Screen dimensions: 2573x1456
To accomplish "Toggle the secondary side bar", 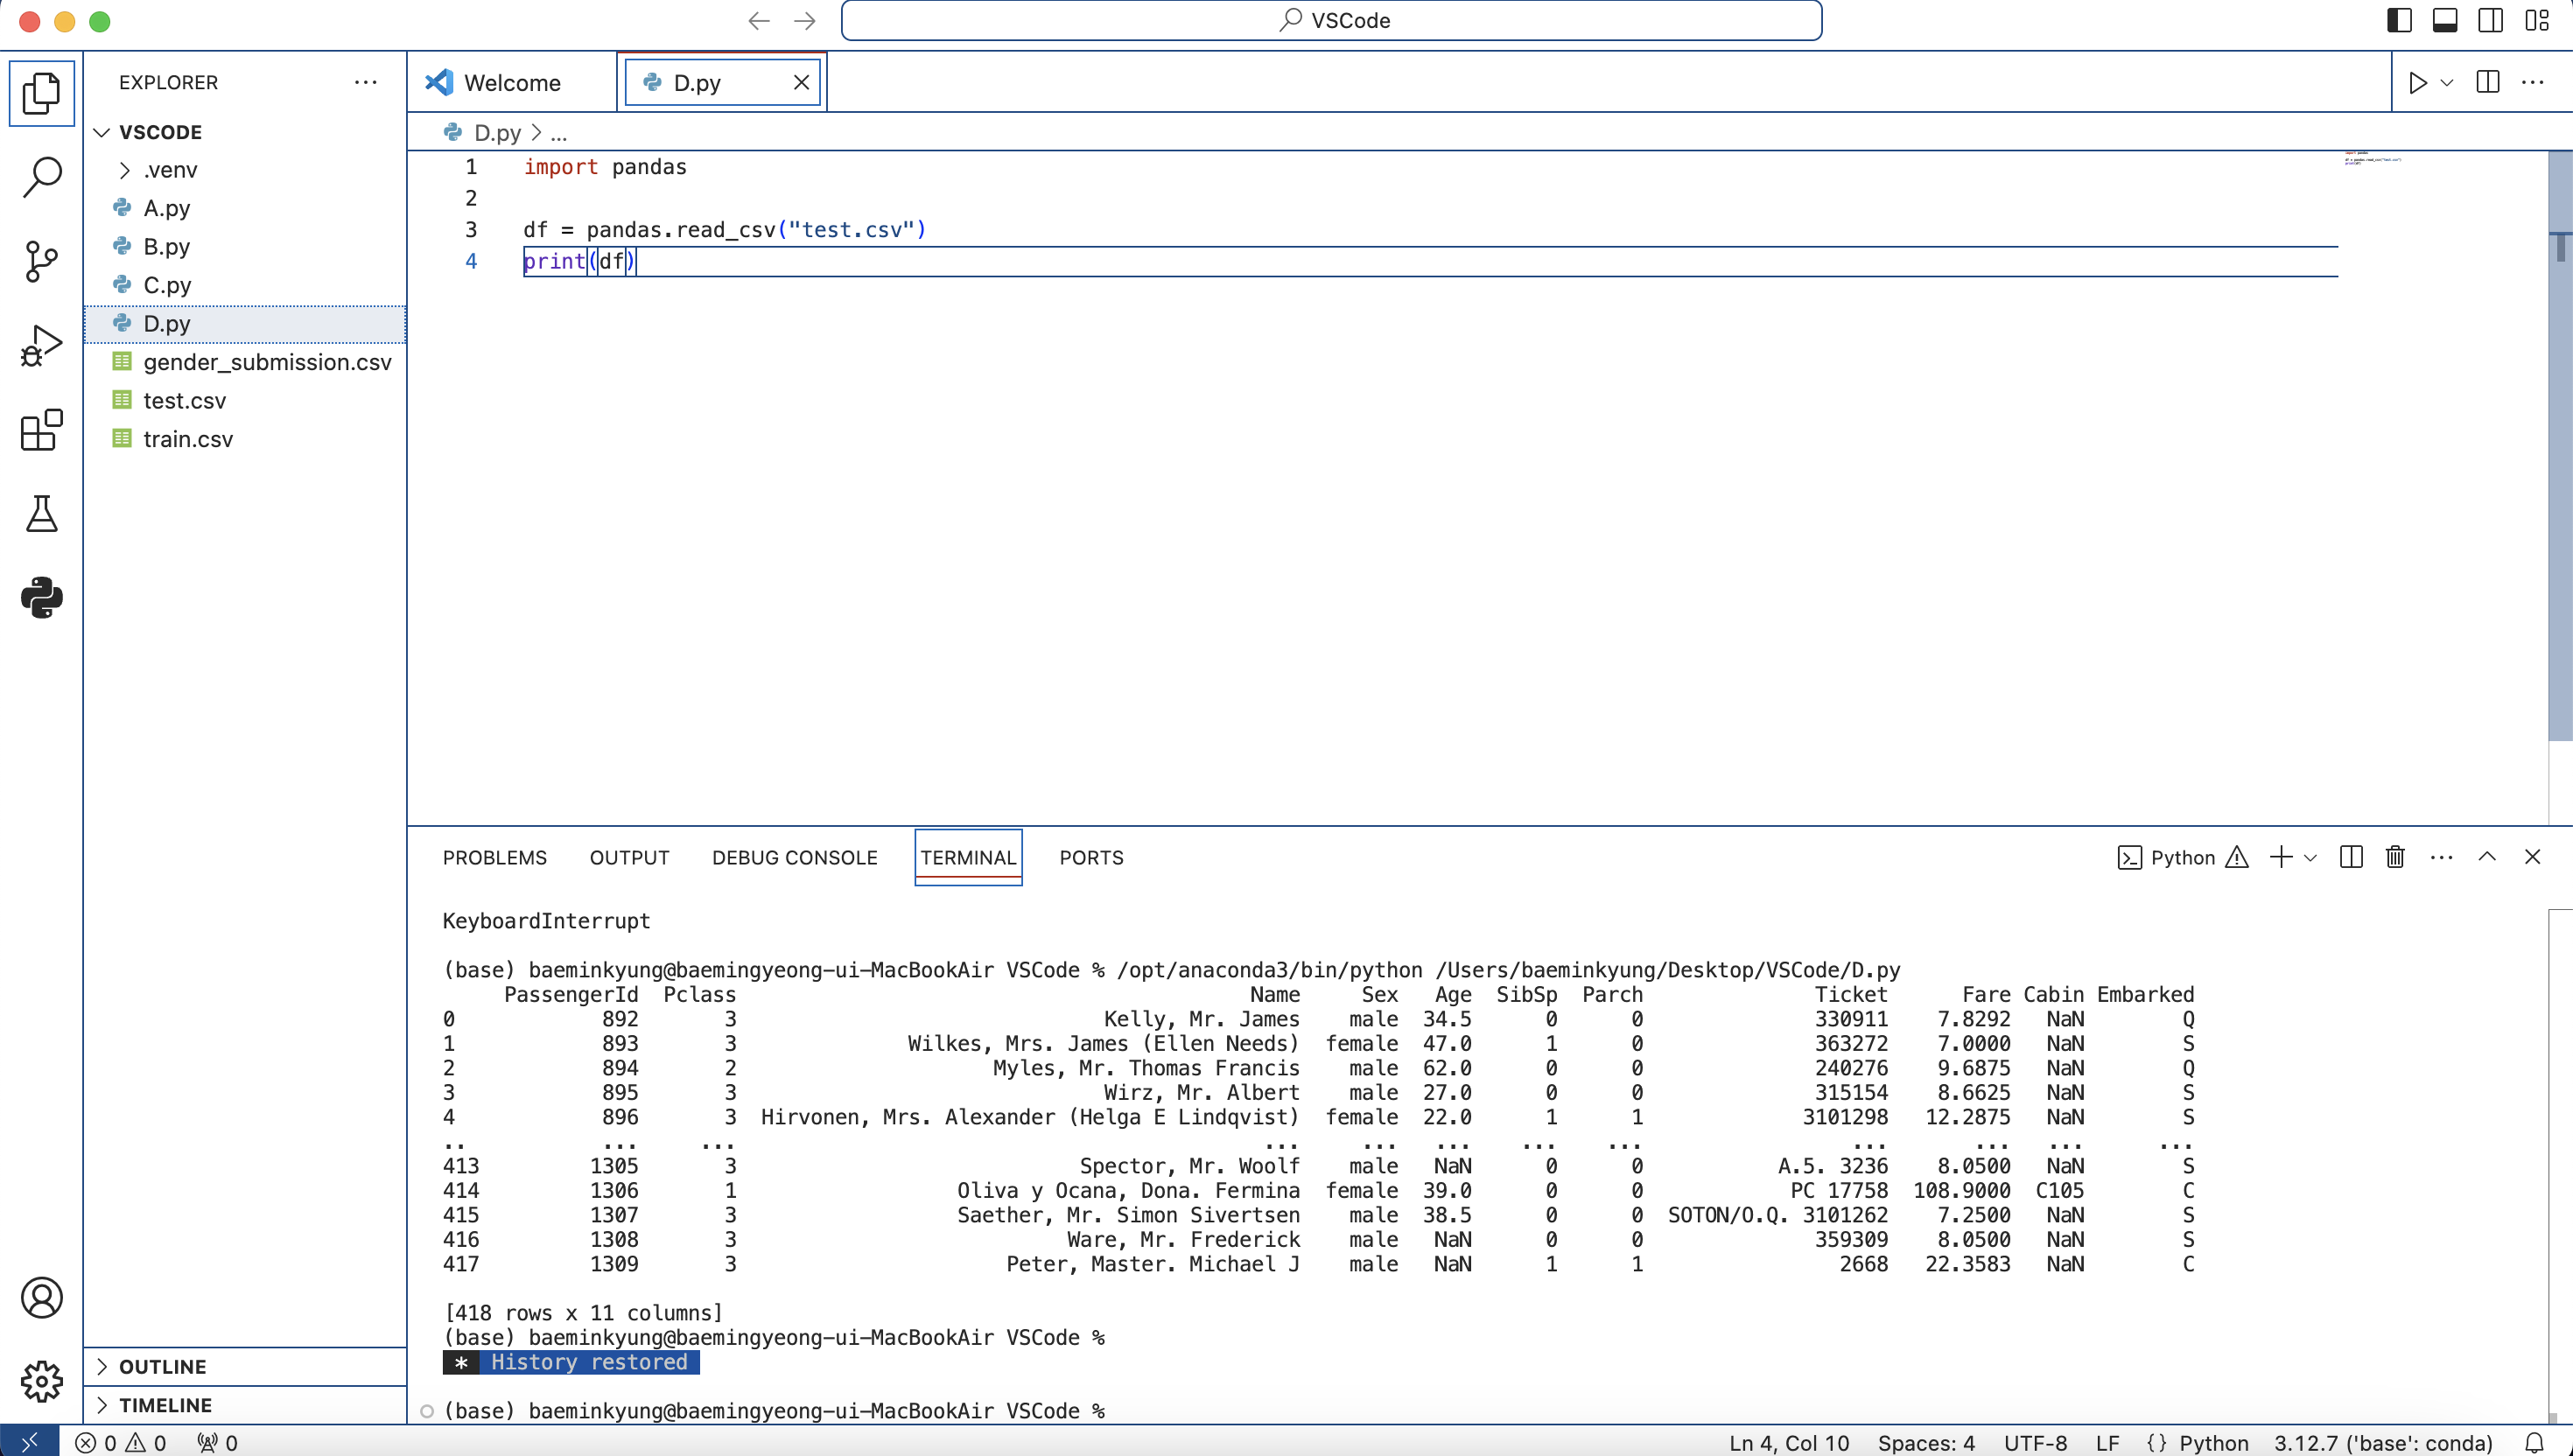I will tap(2491, 20).
